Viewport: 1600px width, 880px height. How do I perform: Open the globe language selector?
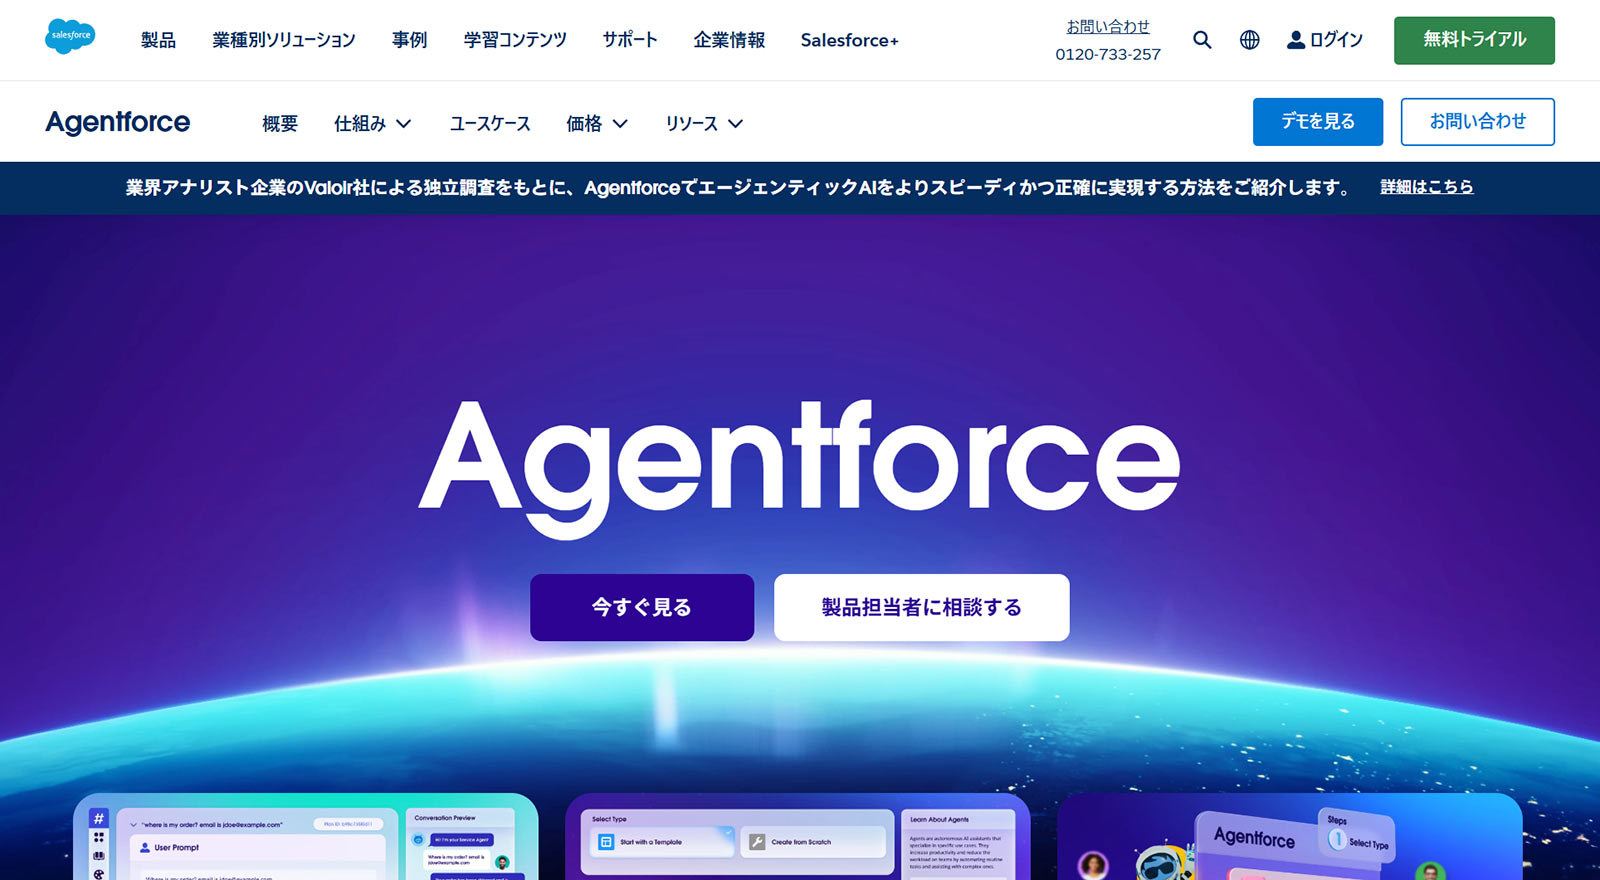(x=1249, y=40)
